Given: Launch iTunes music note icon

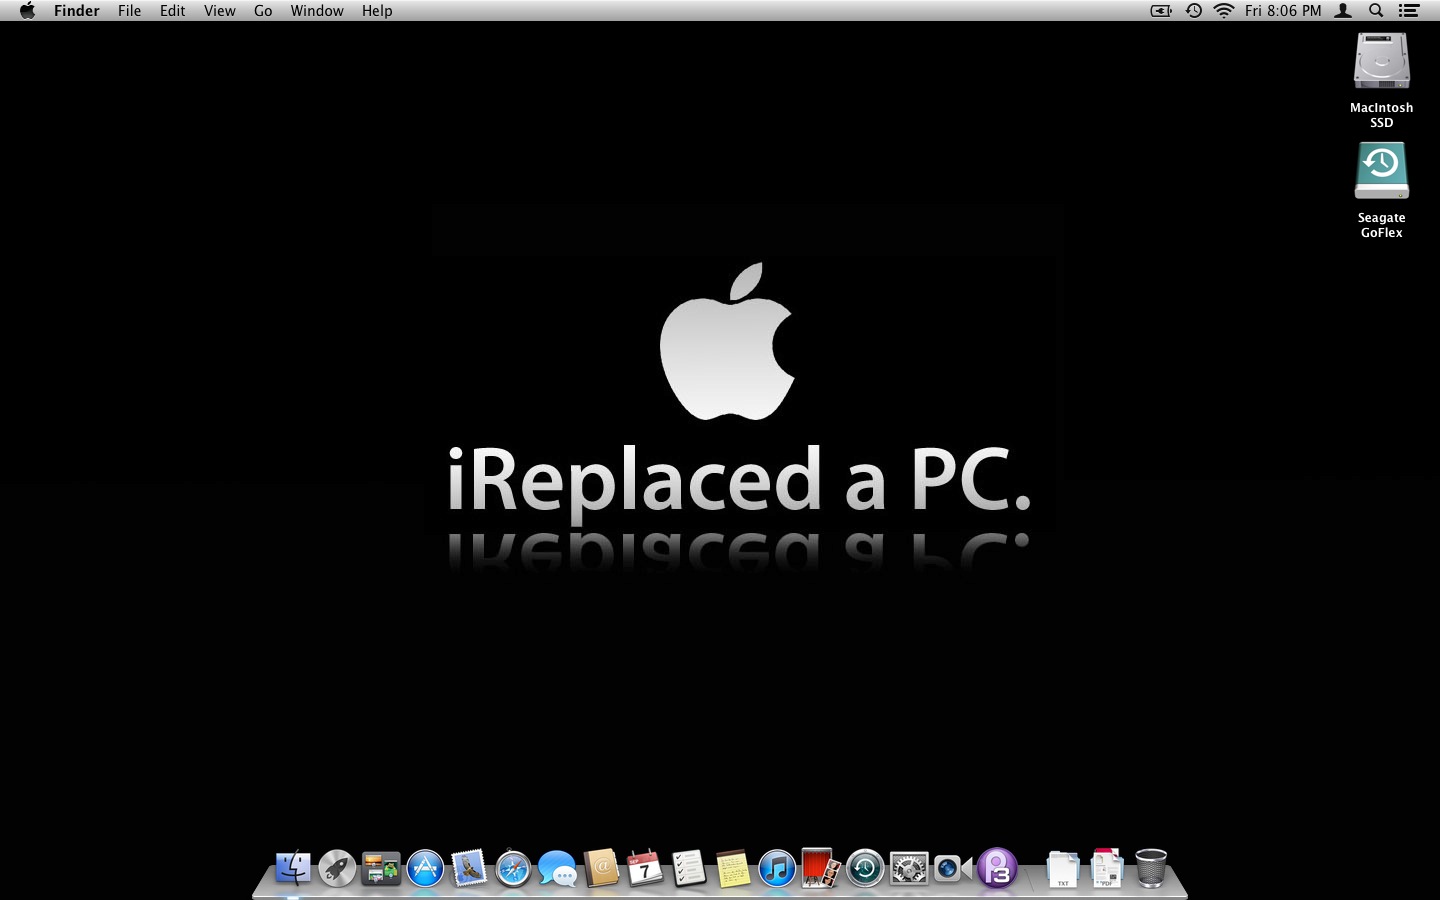Looking at the screenshot, I should click(777, 868).
